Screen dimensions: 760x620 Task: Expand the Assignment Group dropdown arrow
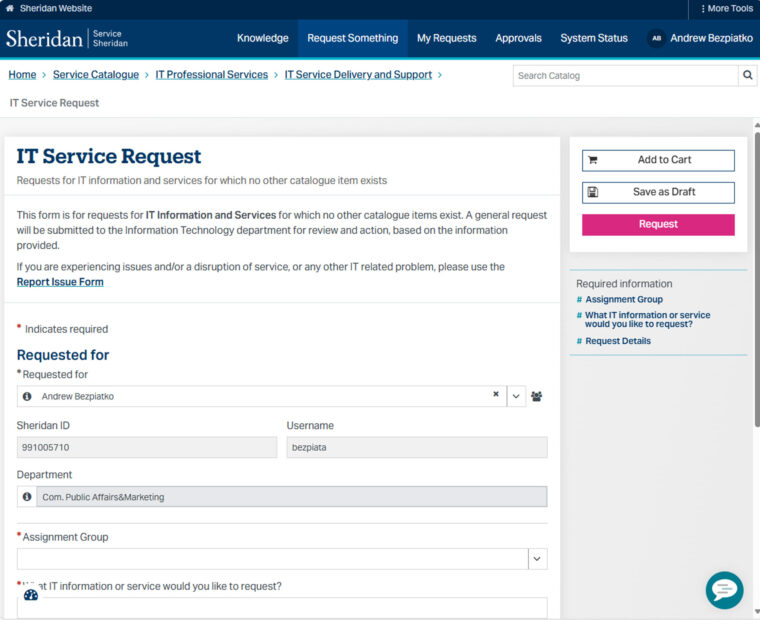coord(537,558)
